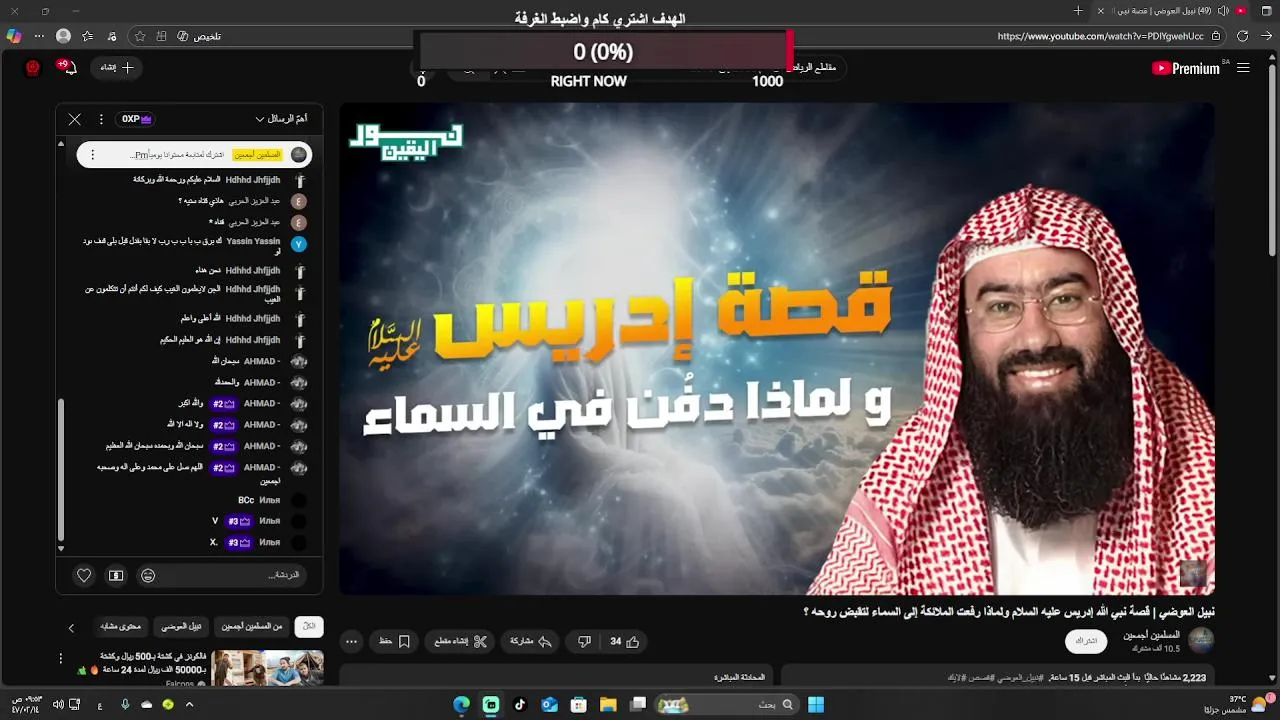Save the video with bookmark button
This screenshot has height=720, width=1280.
point(395,641)
